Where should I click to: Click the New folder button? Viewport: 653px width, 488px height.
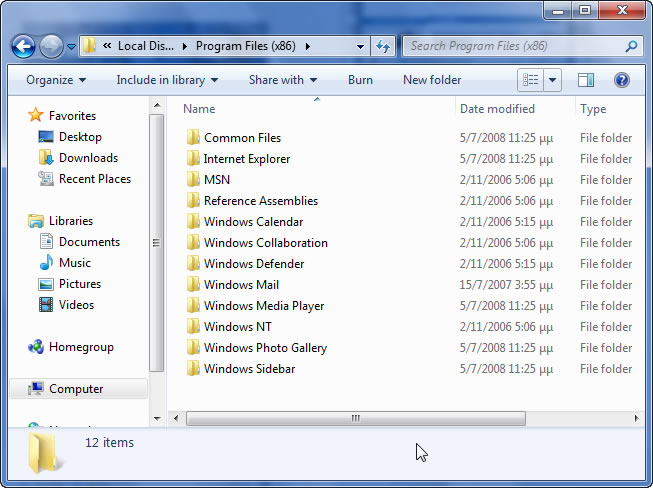pyautogui.click(x=432, y=80)
